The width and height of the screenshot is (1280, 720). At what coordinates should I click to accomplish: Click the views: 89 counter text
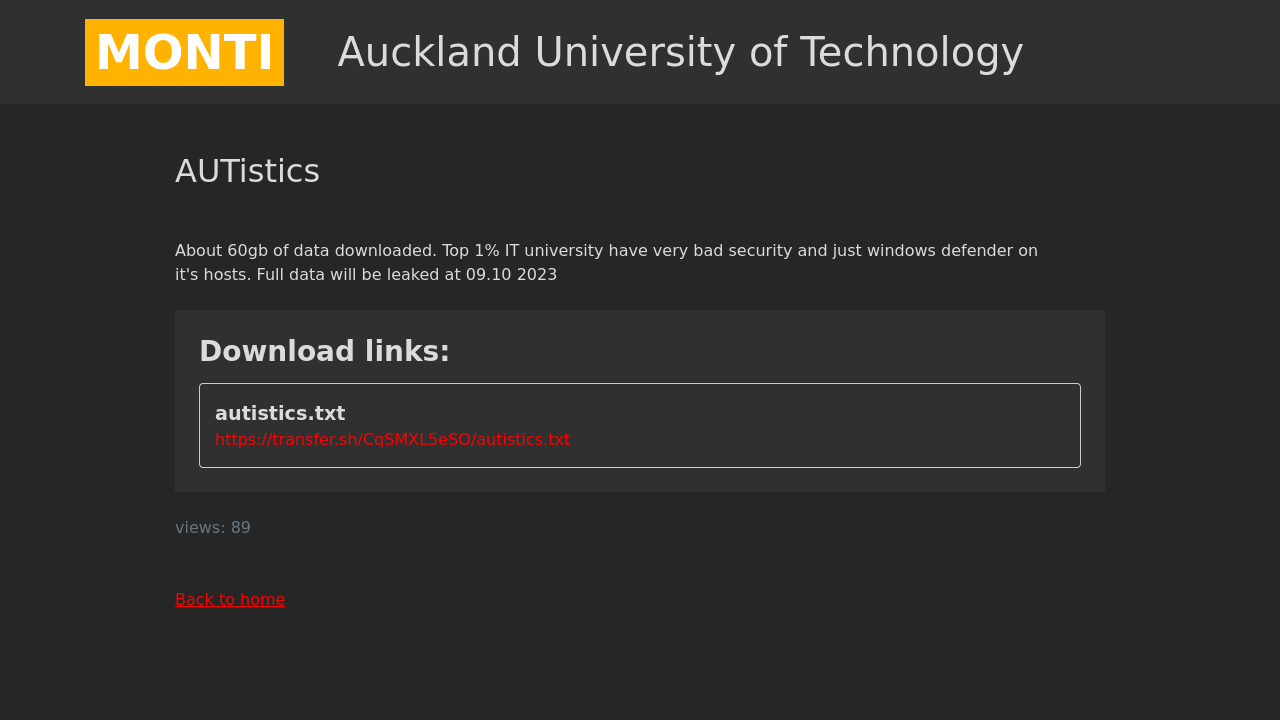213,528
